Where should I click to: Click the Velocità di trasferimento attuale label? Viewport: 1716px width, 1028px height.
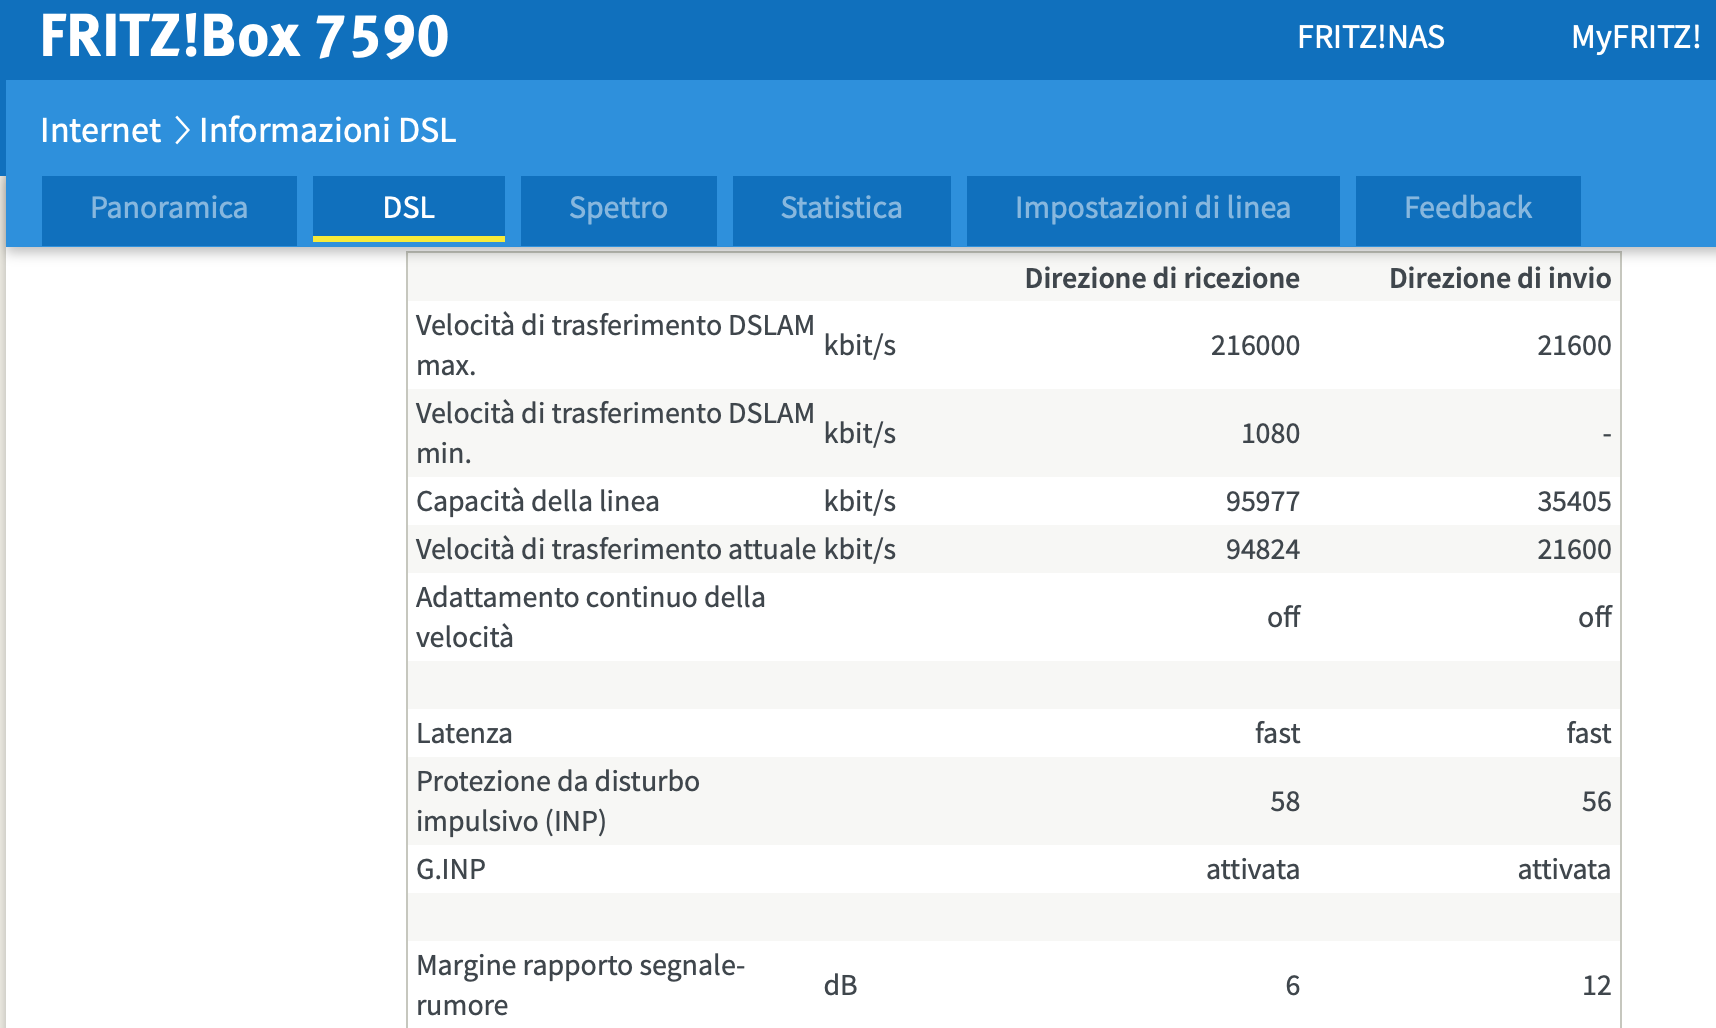(616, 549)
